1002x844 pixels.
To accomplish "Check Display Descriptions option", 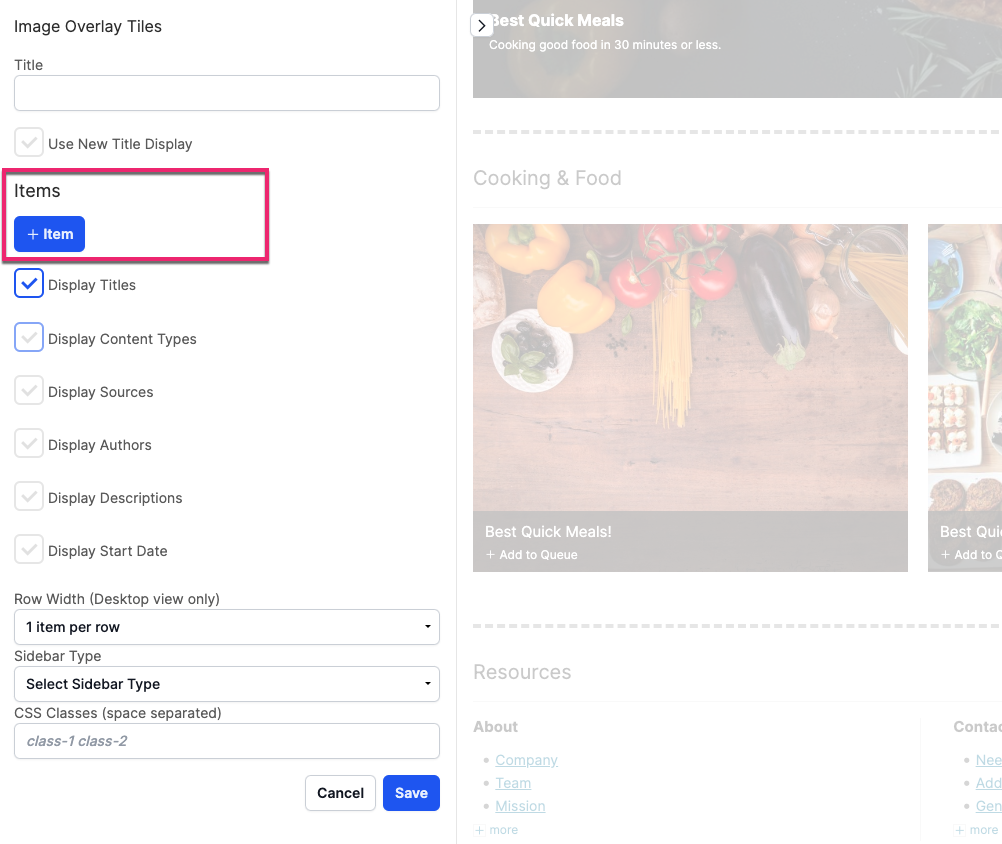I will (29, 496).
